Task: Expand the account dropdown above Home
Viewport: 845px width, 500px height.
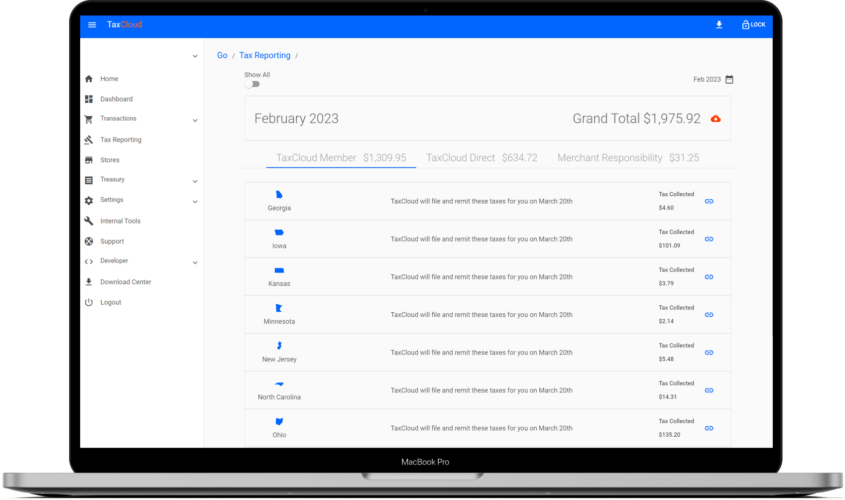Action: click(x=195, y=56)
